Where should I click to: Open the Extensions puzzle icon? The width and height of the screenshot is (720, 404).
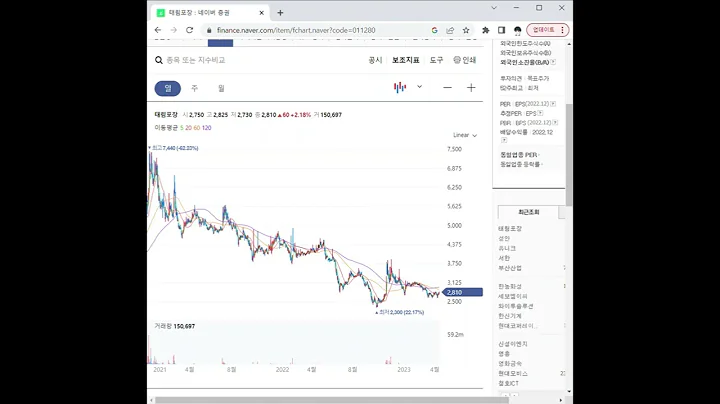pyautogui.click(x=485, y=30)
